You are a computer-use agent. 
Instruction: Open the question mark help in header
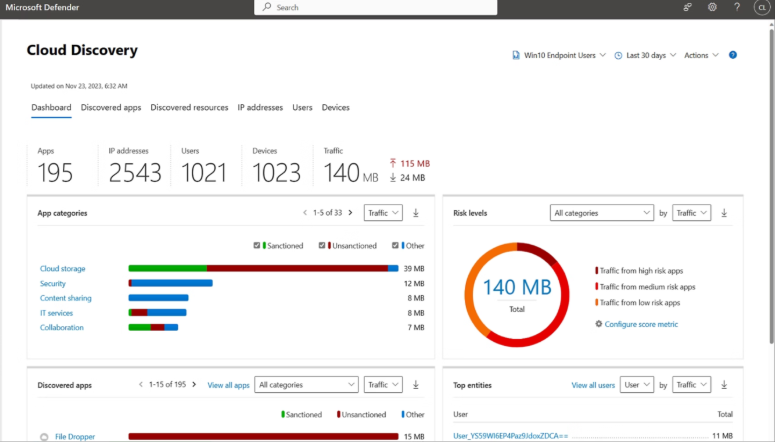(737, 7)
